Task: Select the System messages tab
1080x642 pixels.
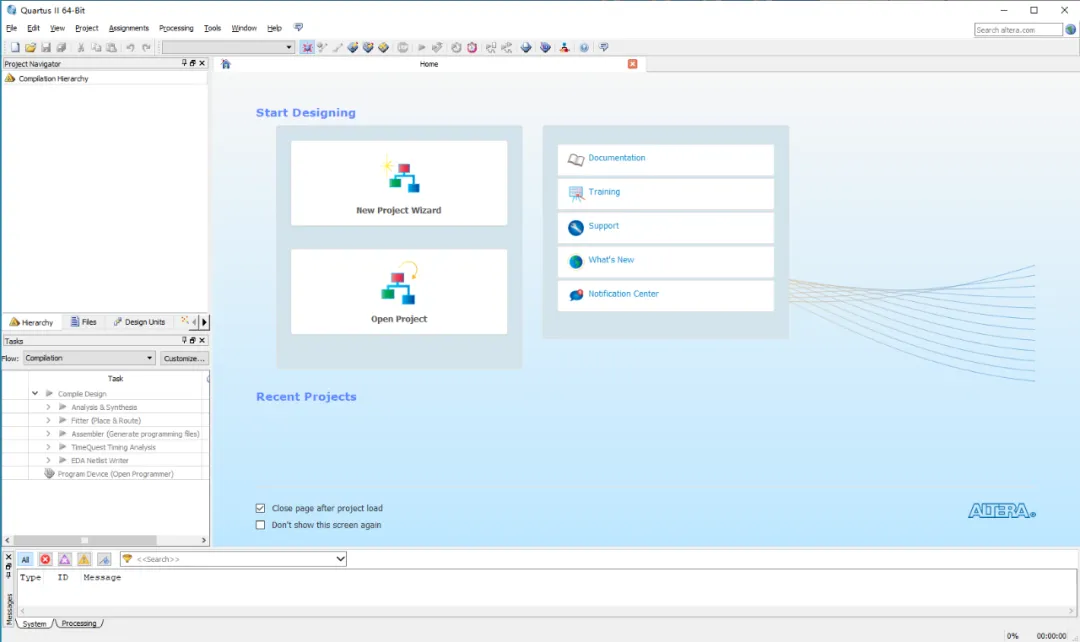Action: click(34, 623)
